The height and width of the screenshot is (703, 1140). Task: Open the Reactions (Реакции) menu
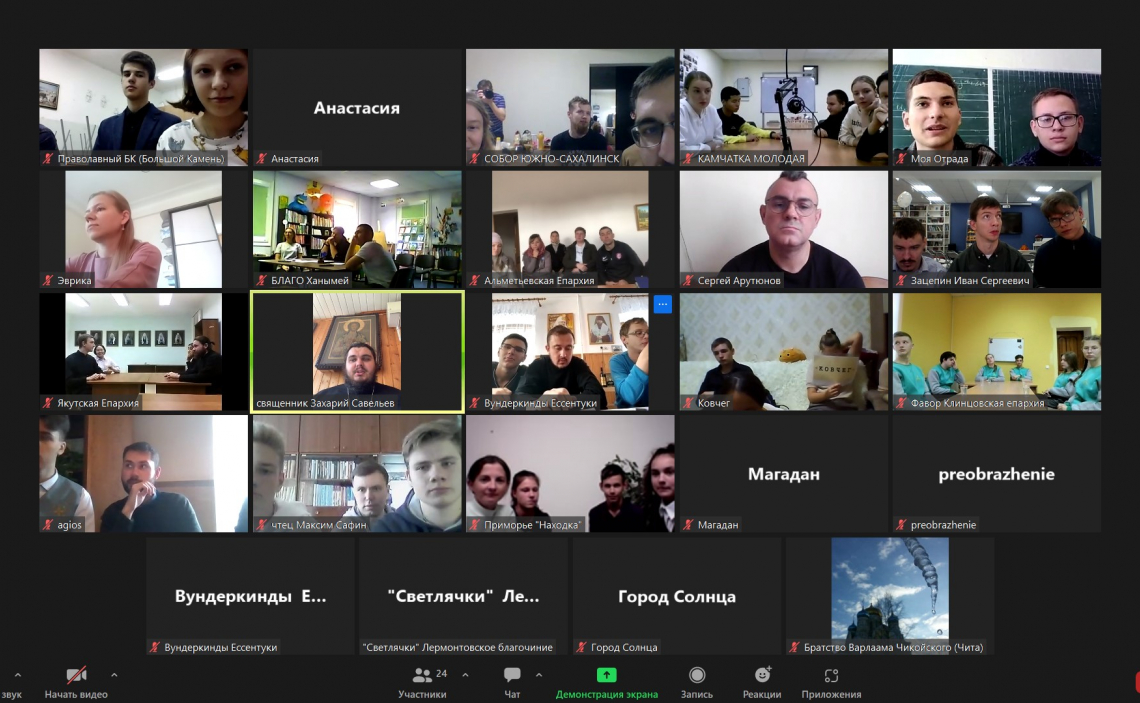point(762,675)
